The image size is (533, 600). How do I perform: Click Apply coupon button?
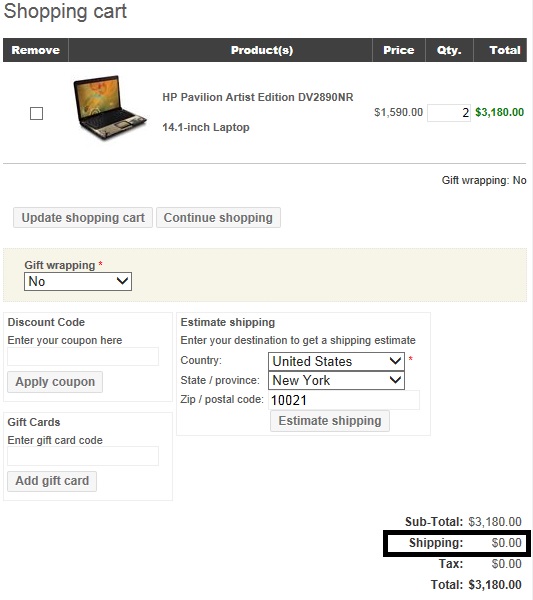(55, 382)
